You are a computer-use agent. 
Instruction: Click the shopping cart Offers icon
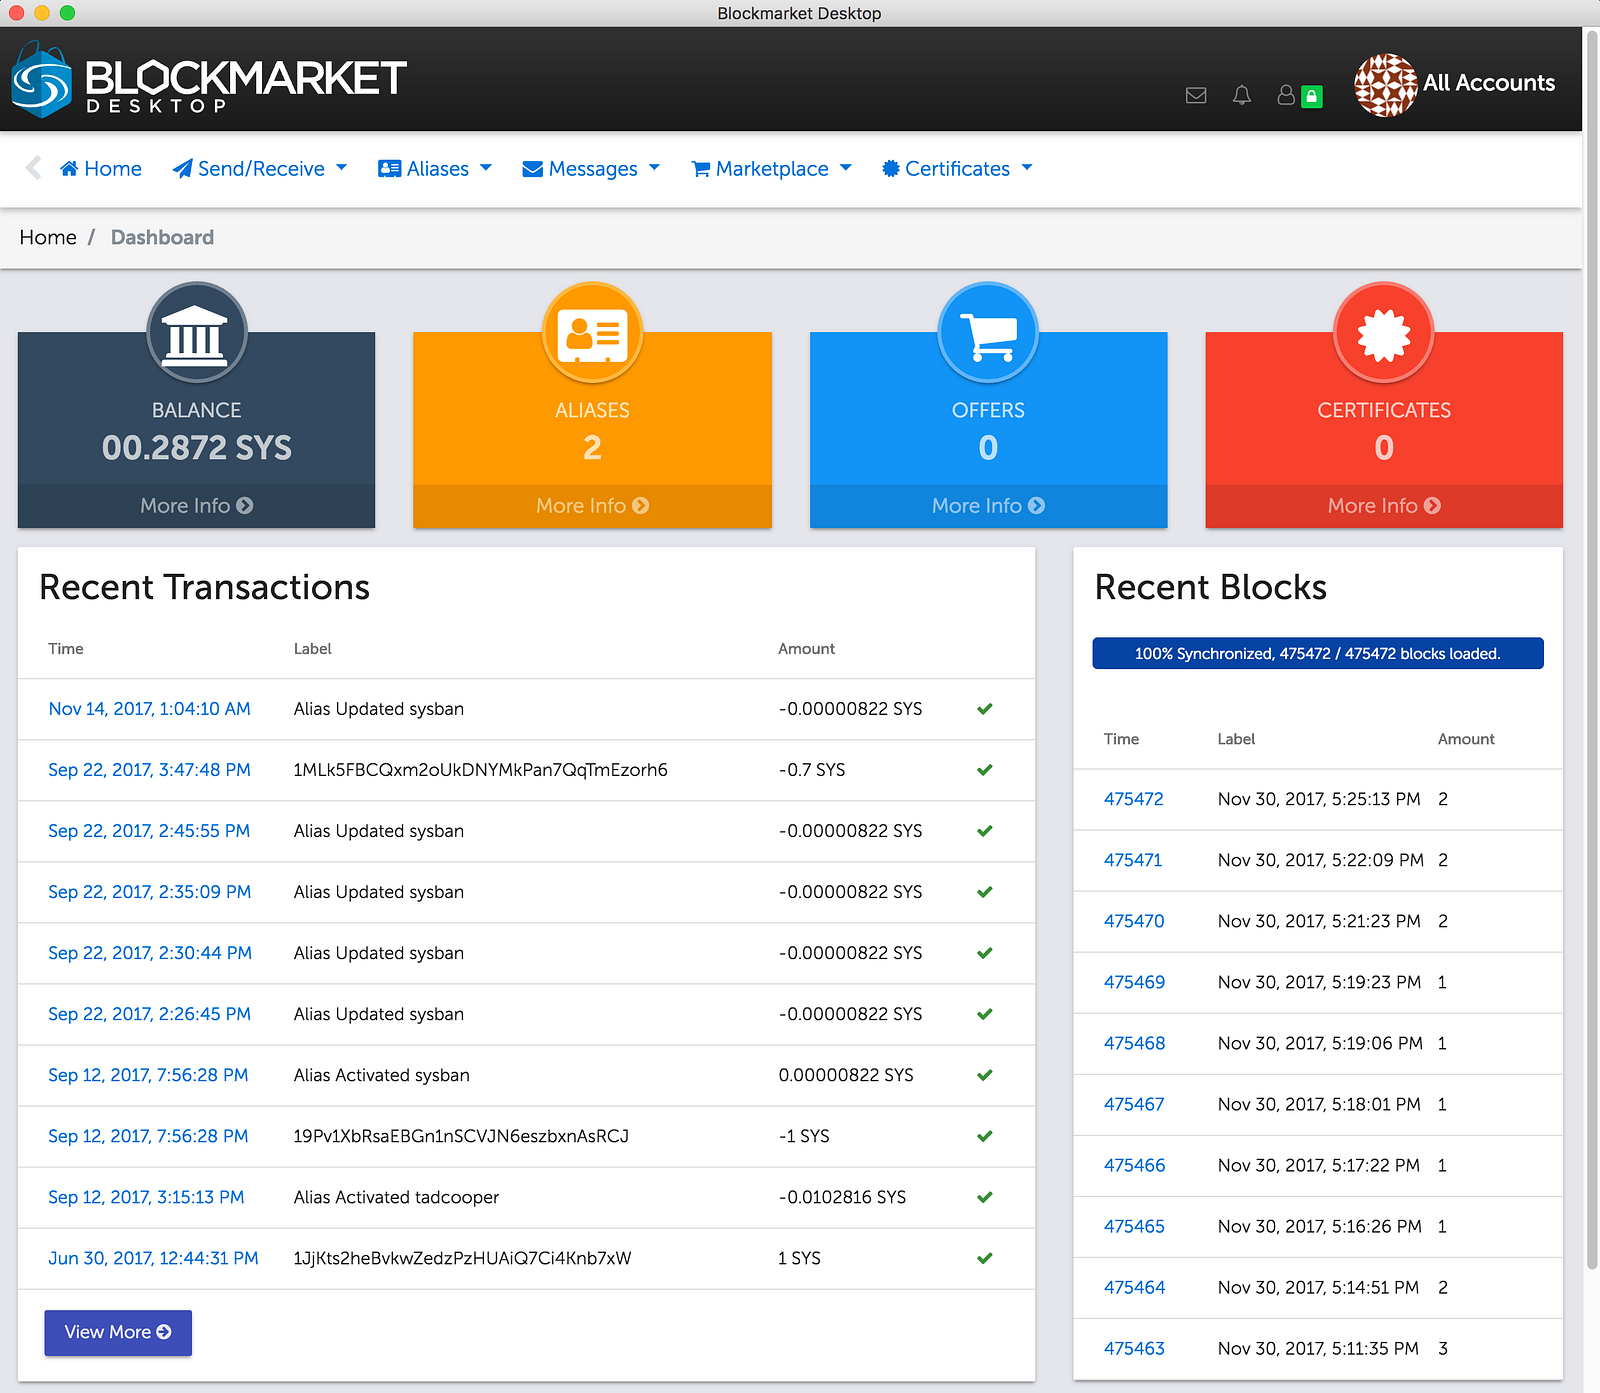click(988, 332)
